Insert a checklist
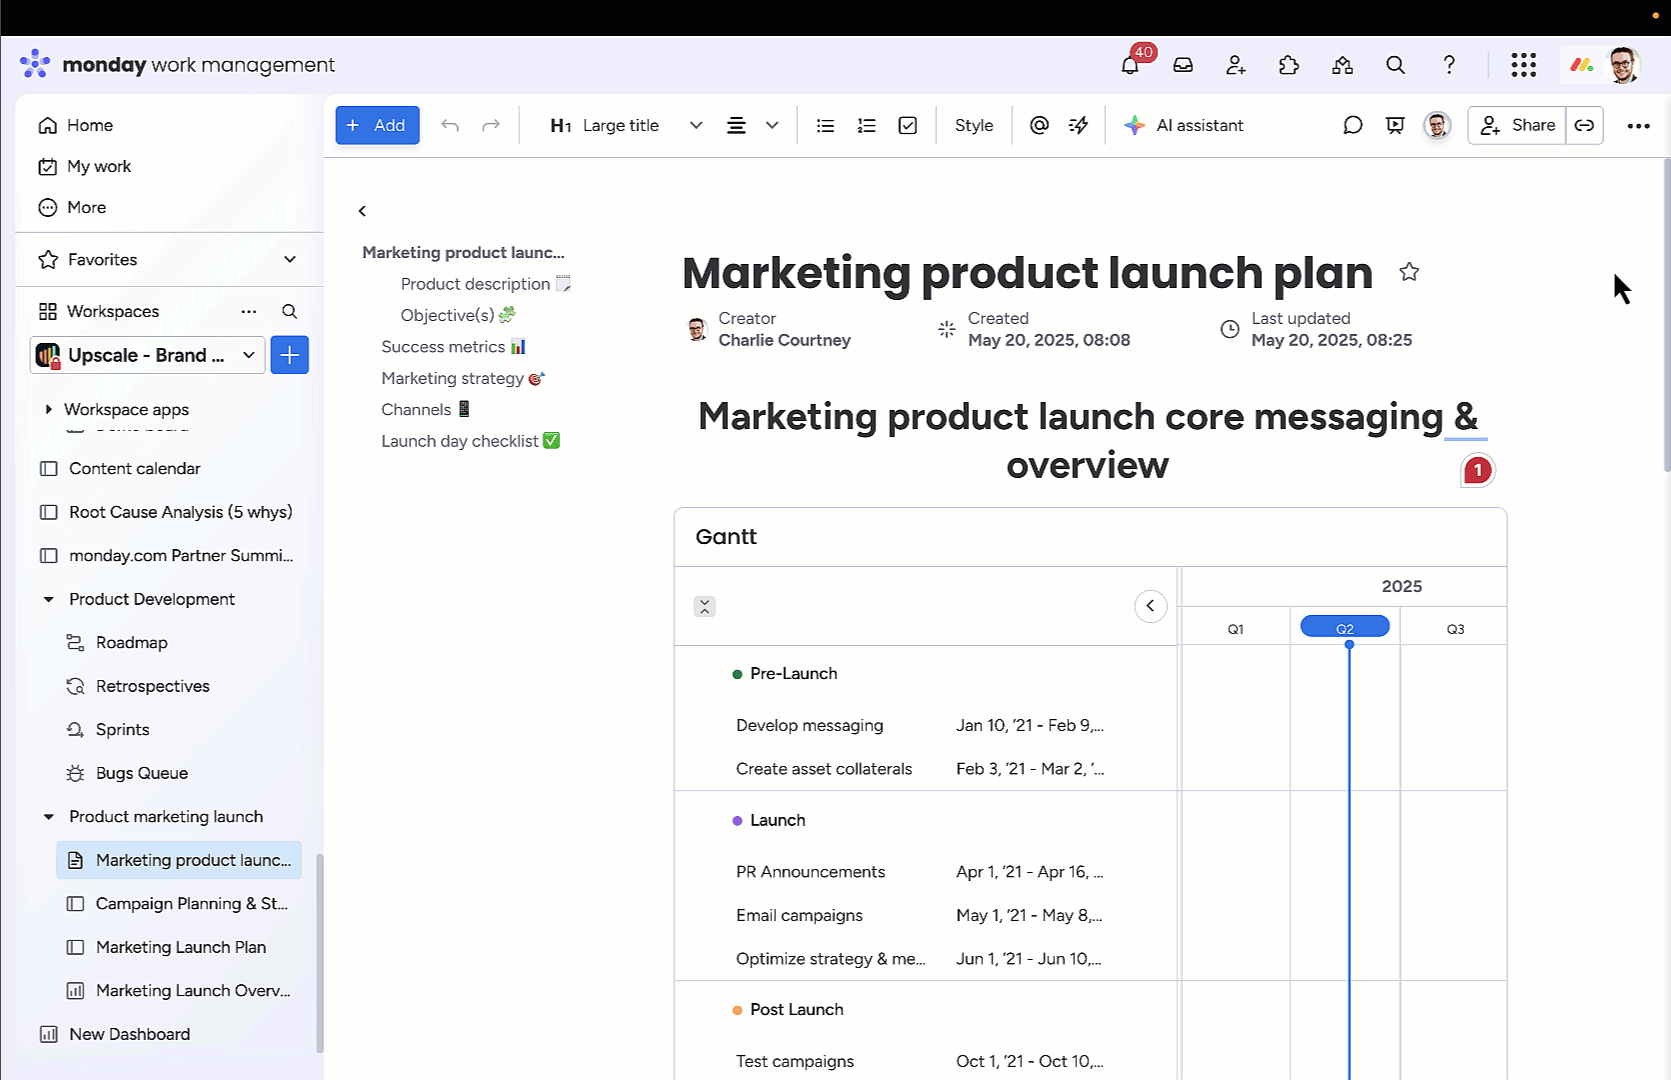The width and height of the screenshot is (1671, 1080). point(908,125)
